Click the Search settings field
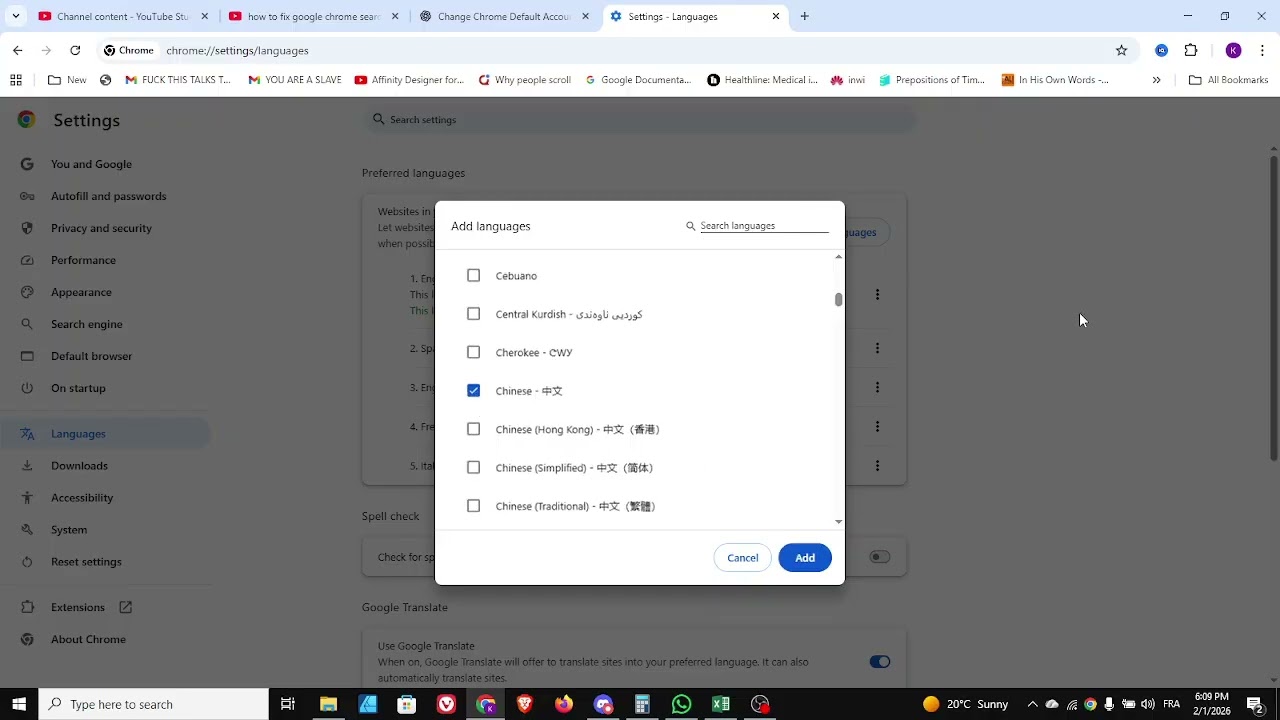This screenshot has height=720, width=1280. click(640, 119)
